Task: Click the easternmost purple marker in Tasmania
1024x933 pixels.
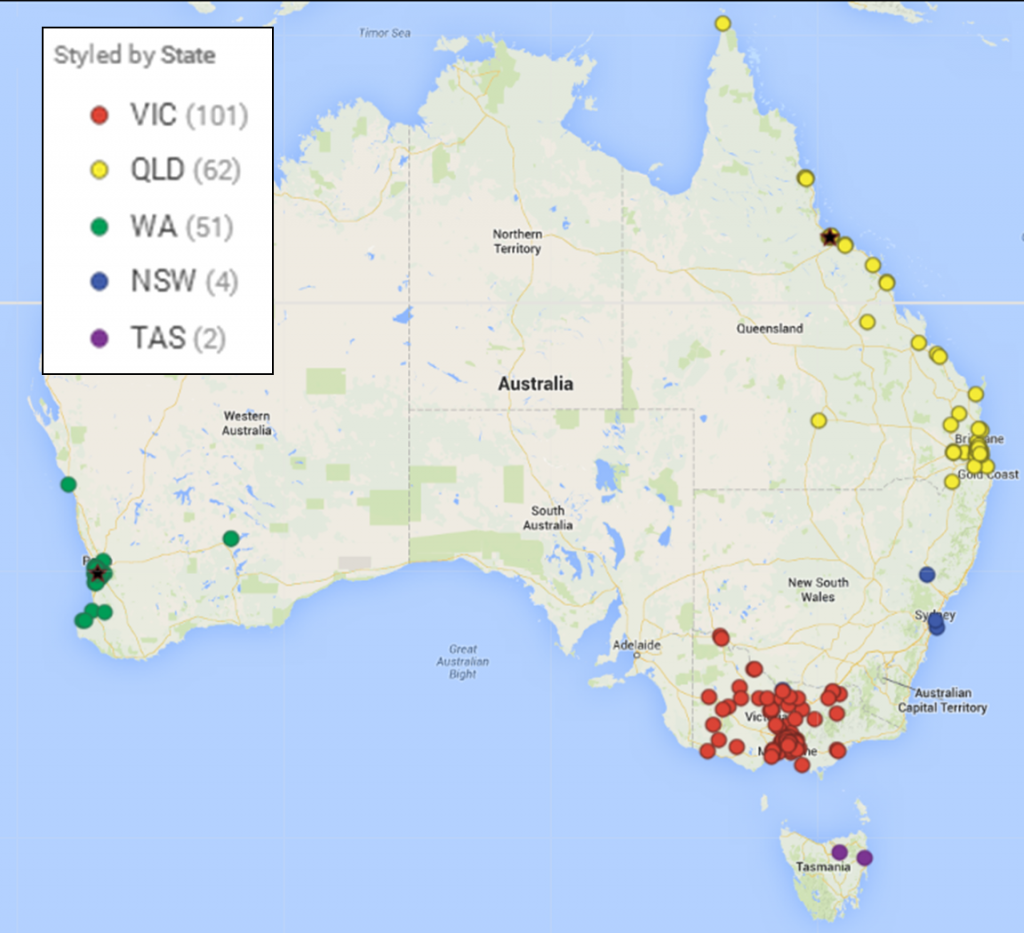Action: click(865, 858)
